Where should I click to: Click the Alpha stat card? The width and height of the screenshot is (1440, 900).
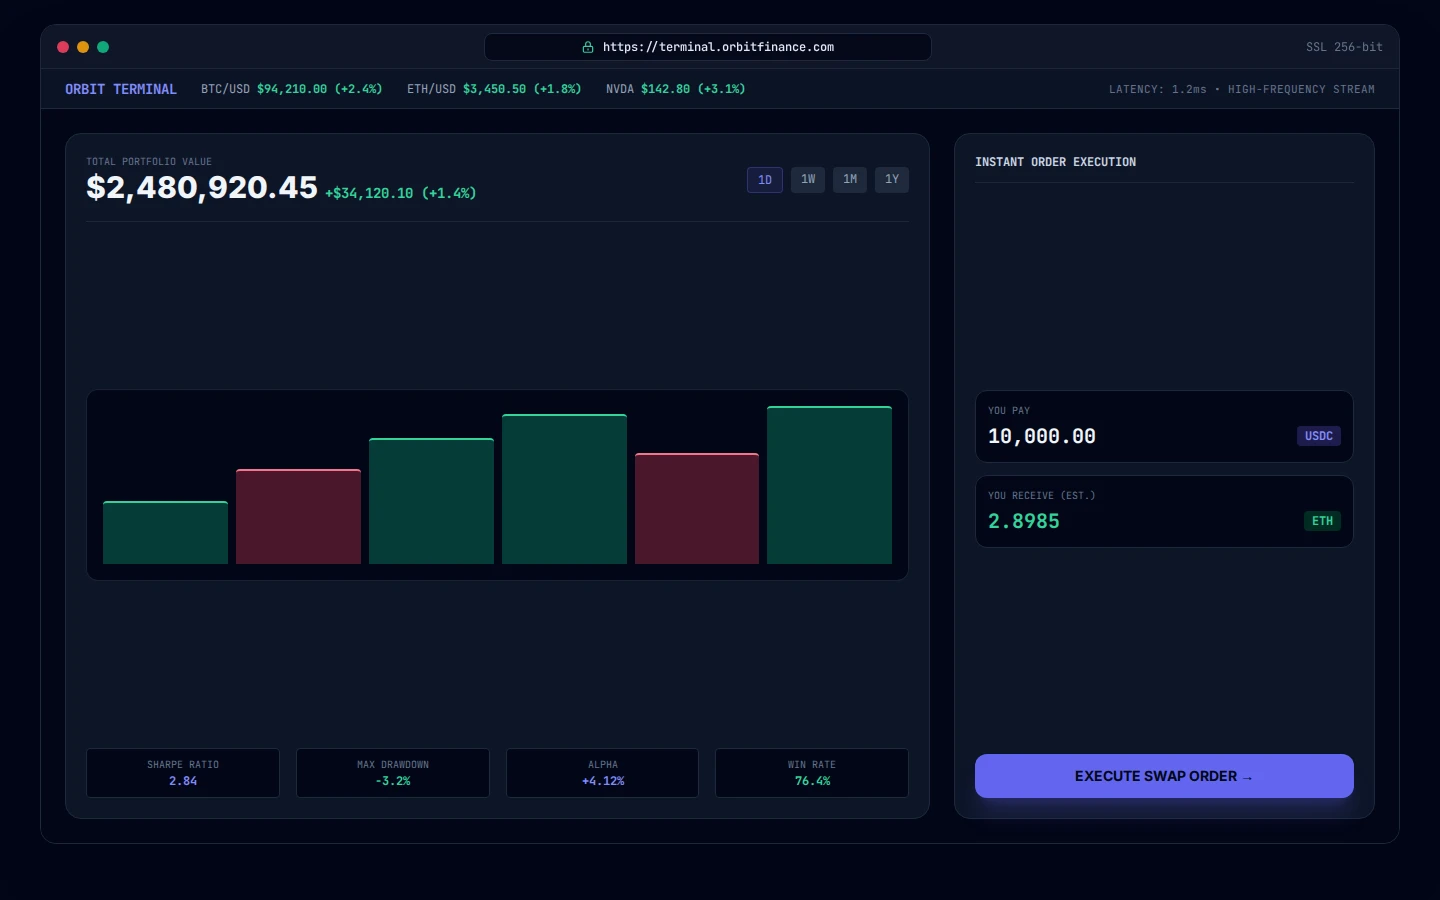tap(602, 773)
